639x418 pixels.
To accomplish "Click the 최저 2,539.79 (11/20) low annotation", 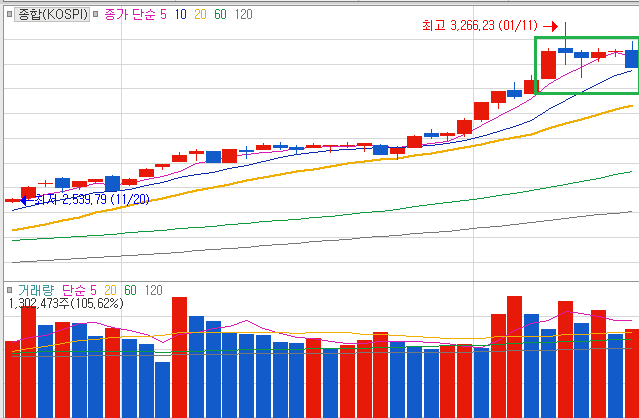I will pyautogui.click(x=92, y=199).
